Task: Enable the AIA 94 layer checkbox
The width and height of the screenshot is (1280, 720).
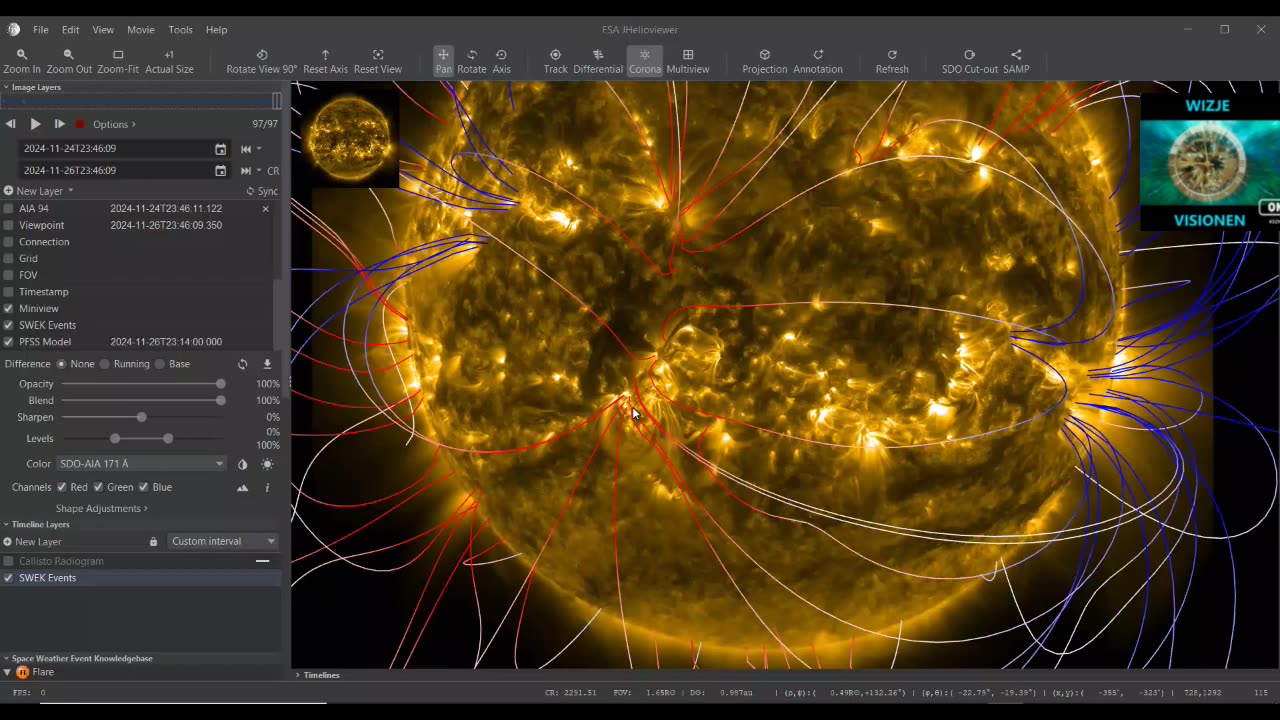Action: pos(9,209)
